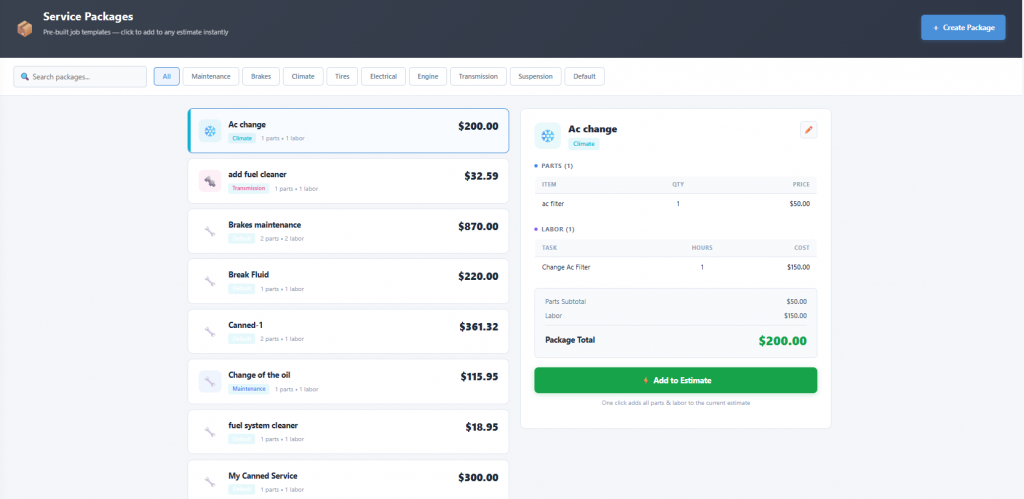The width and height of the screenshot is (1024, 499).
Task: Click the snowflake icon in Ac change list card
Action: 210,131
